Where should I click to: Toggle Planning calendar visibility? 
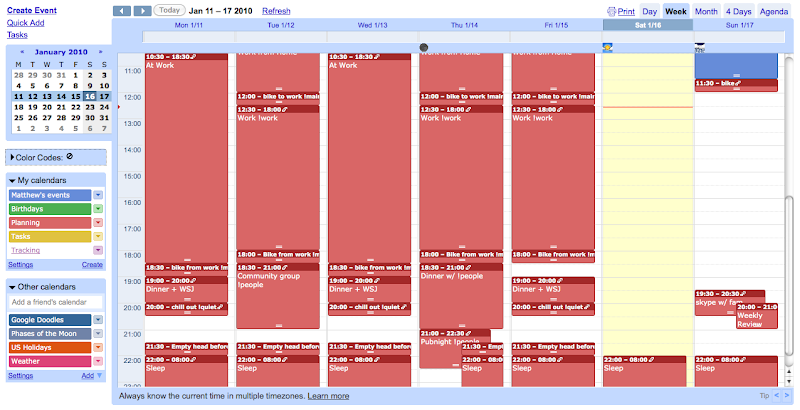pos(50,222)
